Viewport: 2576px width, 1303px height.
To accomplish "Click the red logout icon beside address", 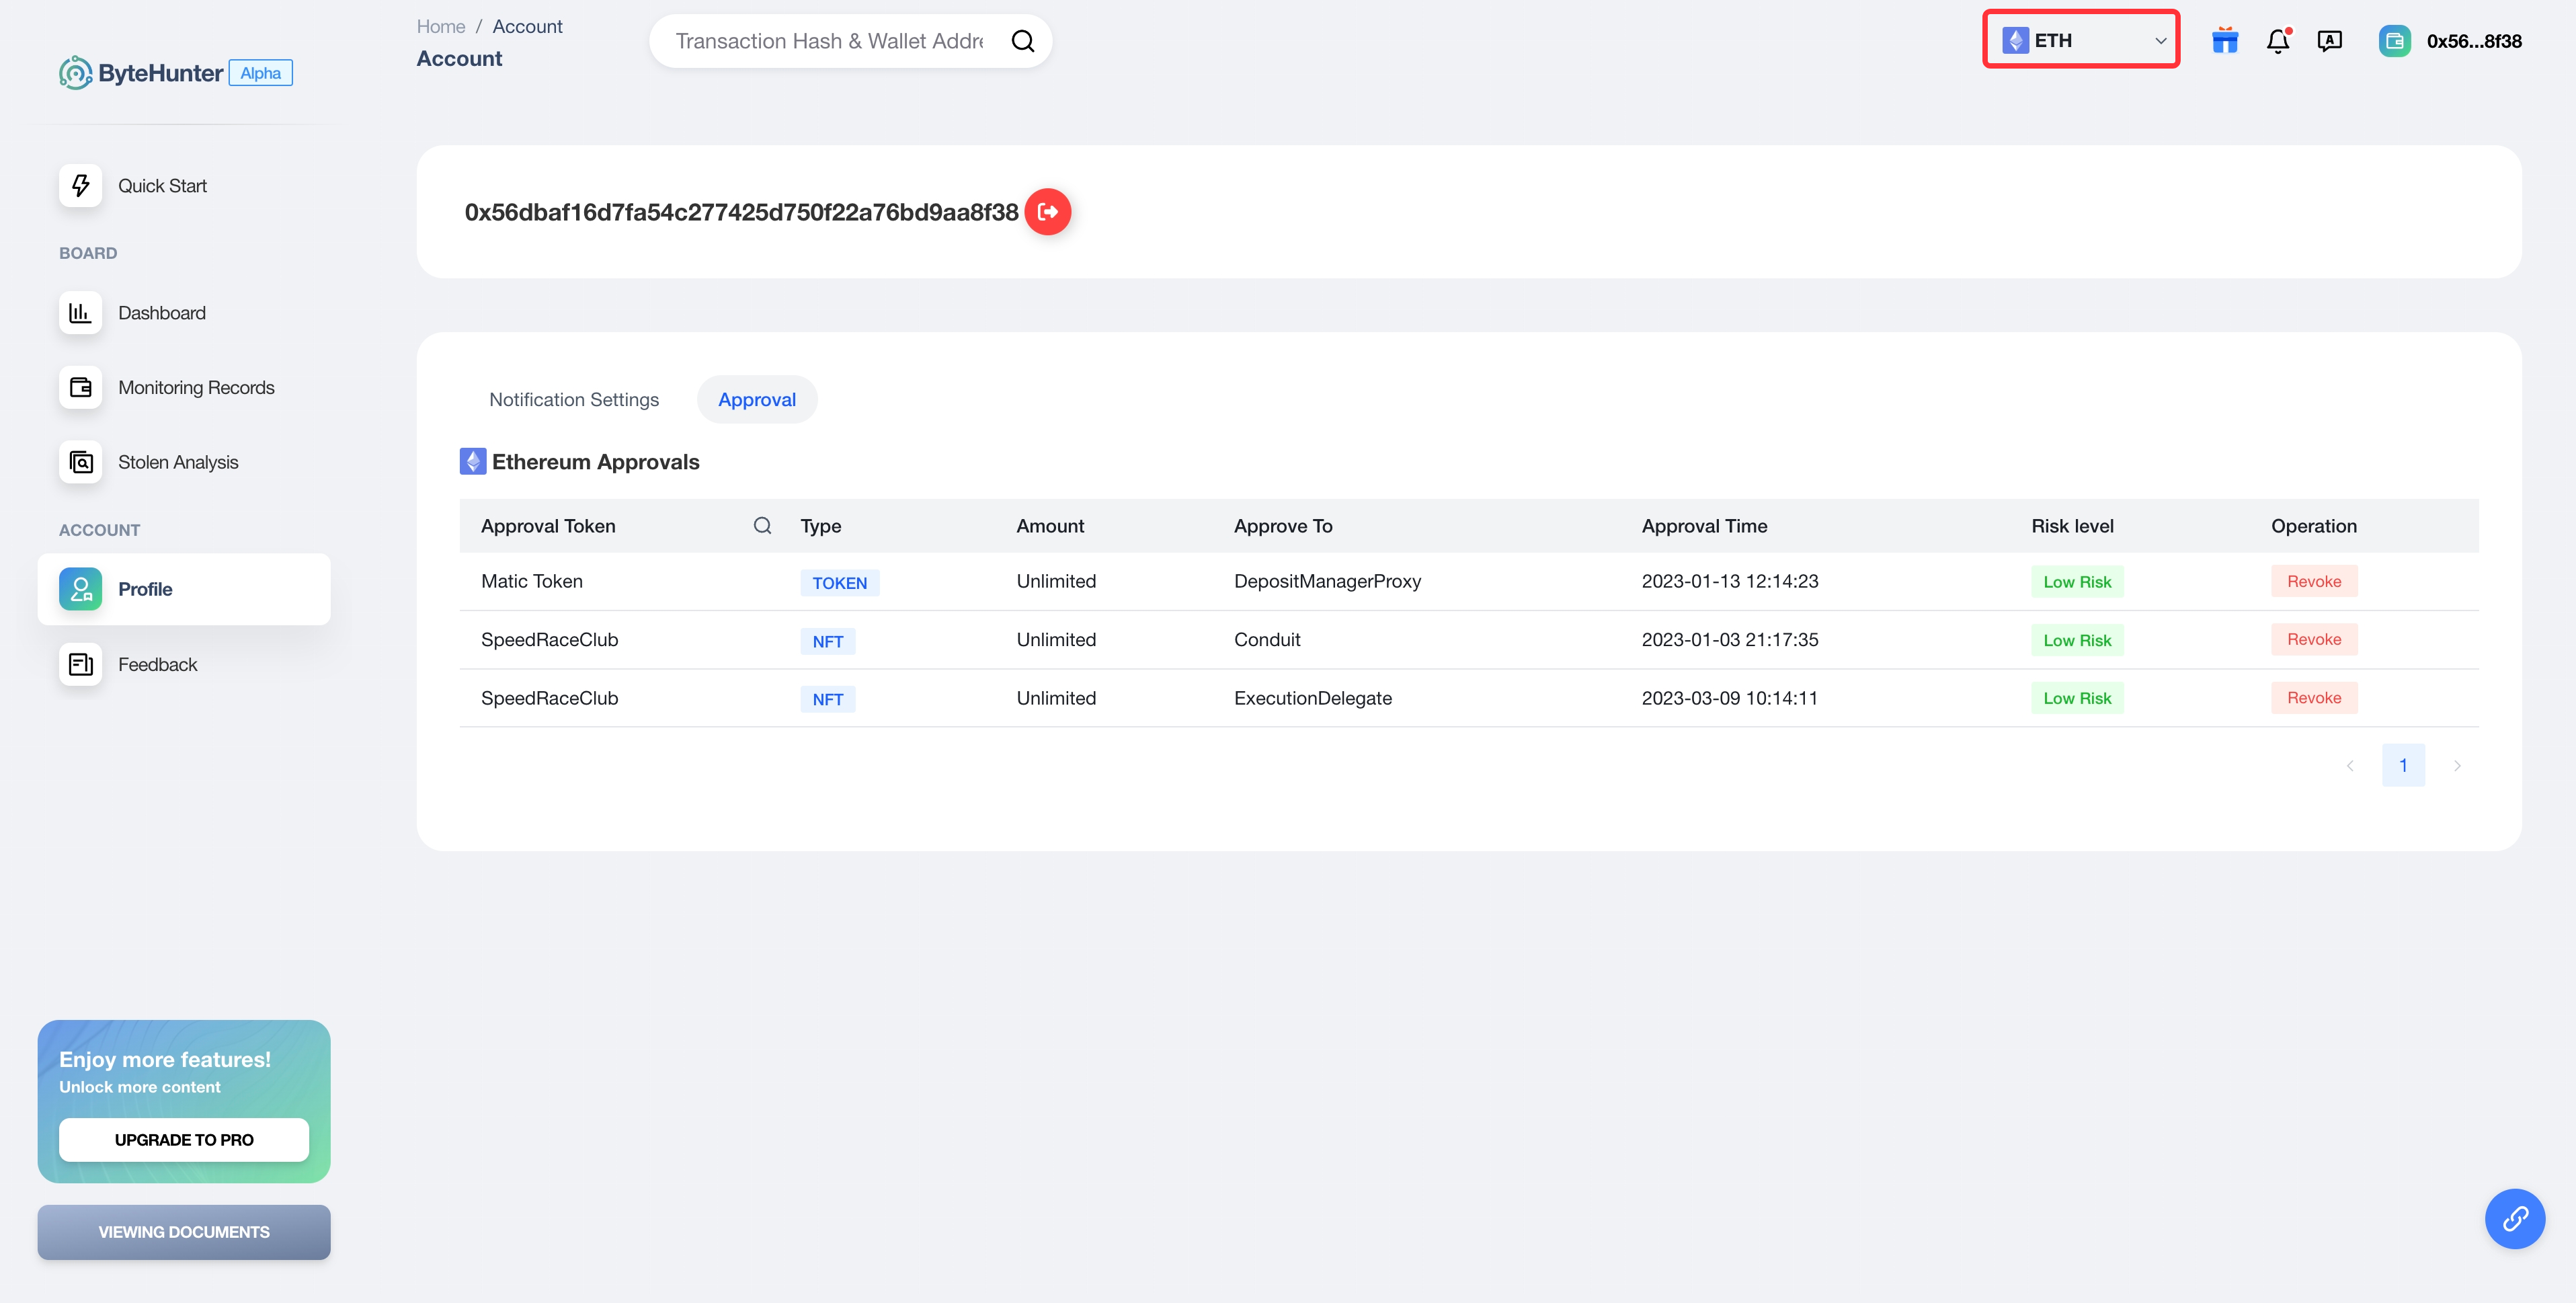I will tap(1048, 212).
